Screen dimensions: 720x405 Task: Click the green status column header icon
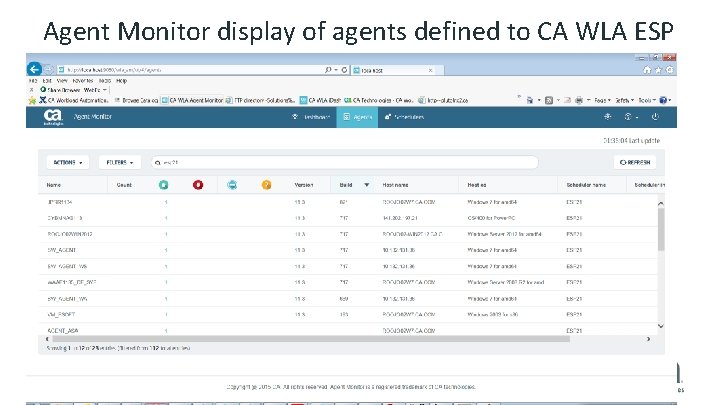click(x=163, y=185)
